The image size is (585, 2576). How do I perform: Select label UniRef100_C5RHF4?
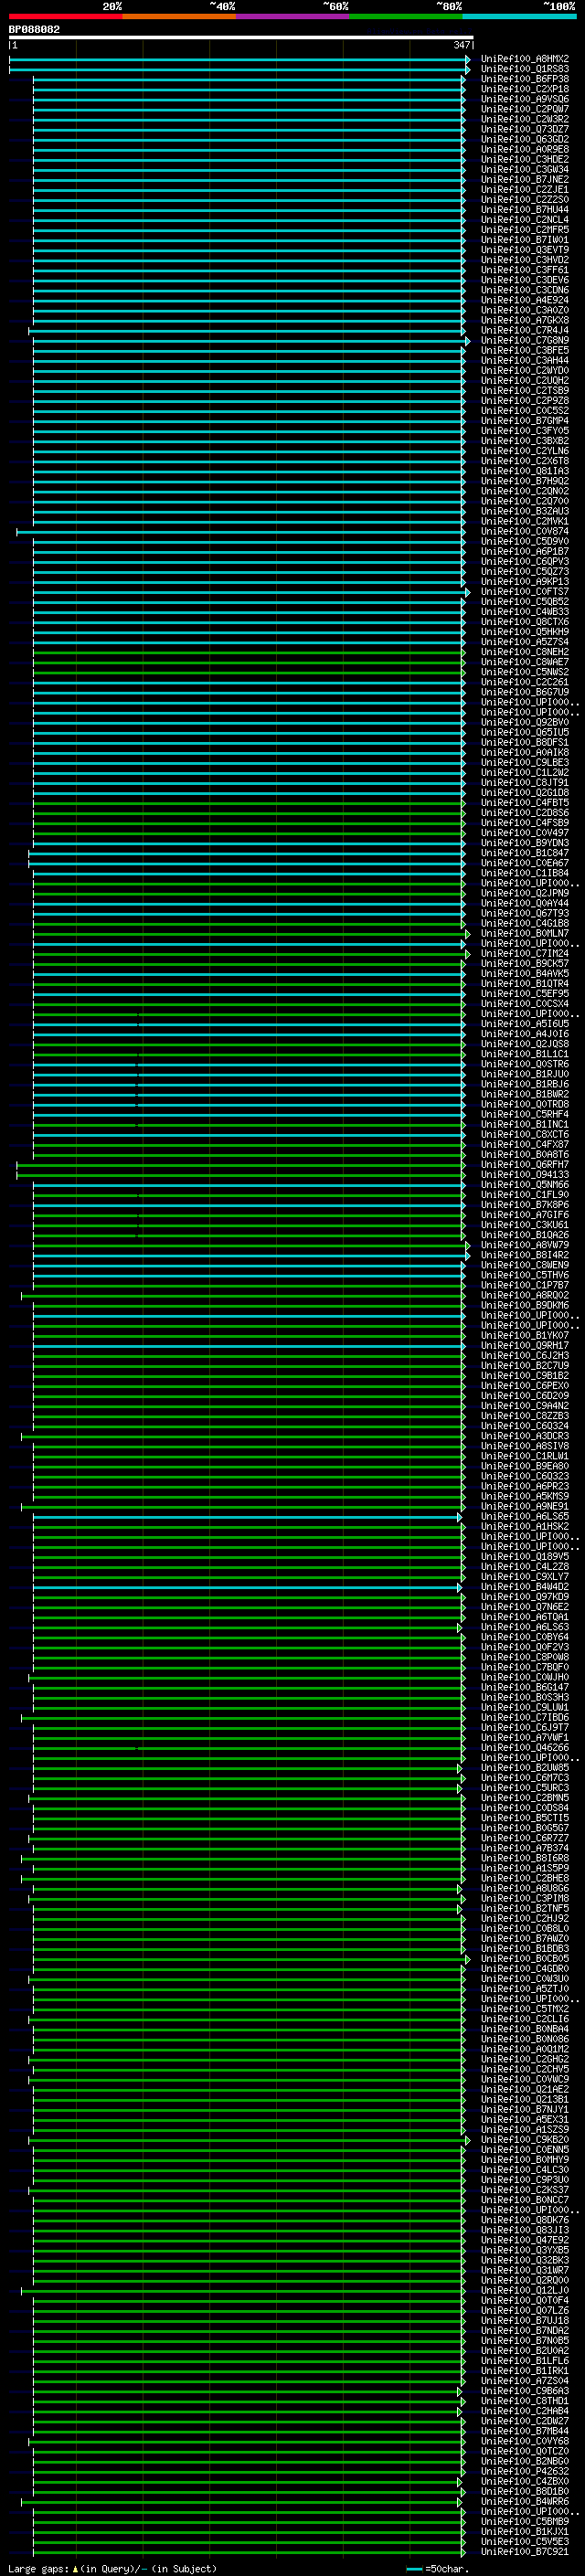[x=524, y=1114]
